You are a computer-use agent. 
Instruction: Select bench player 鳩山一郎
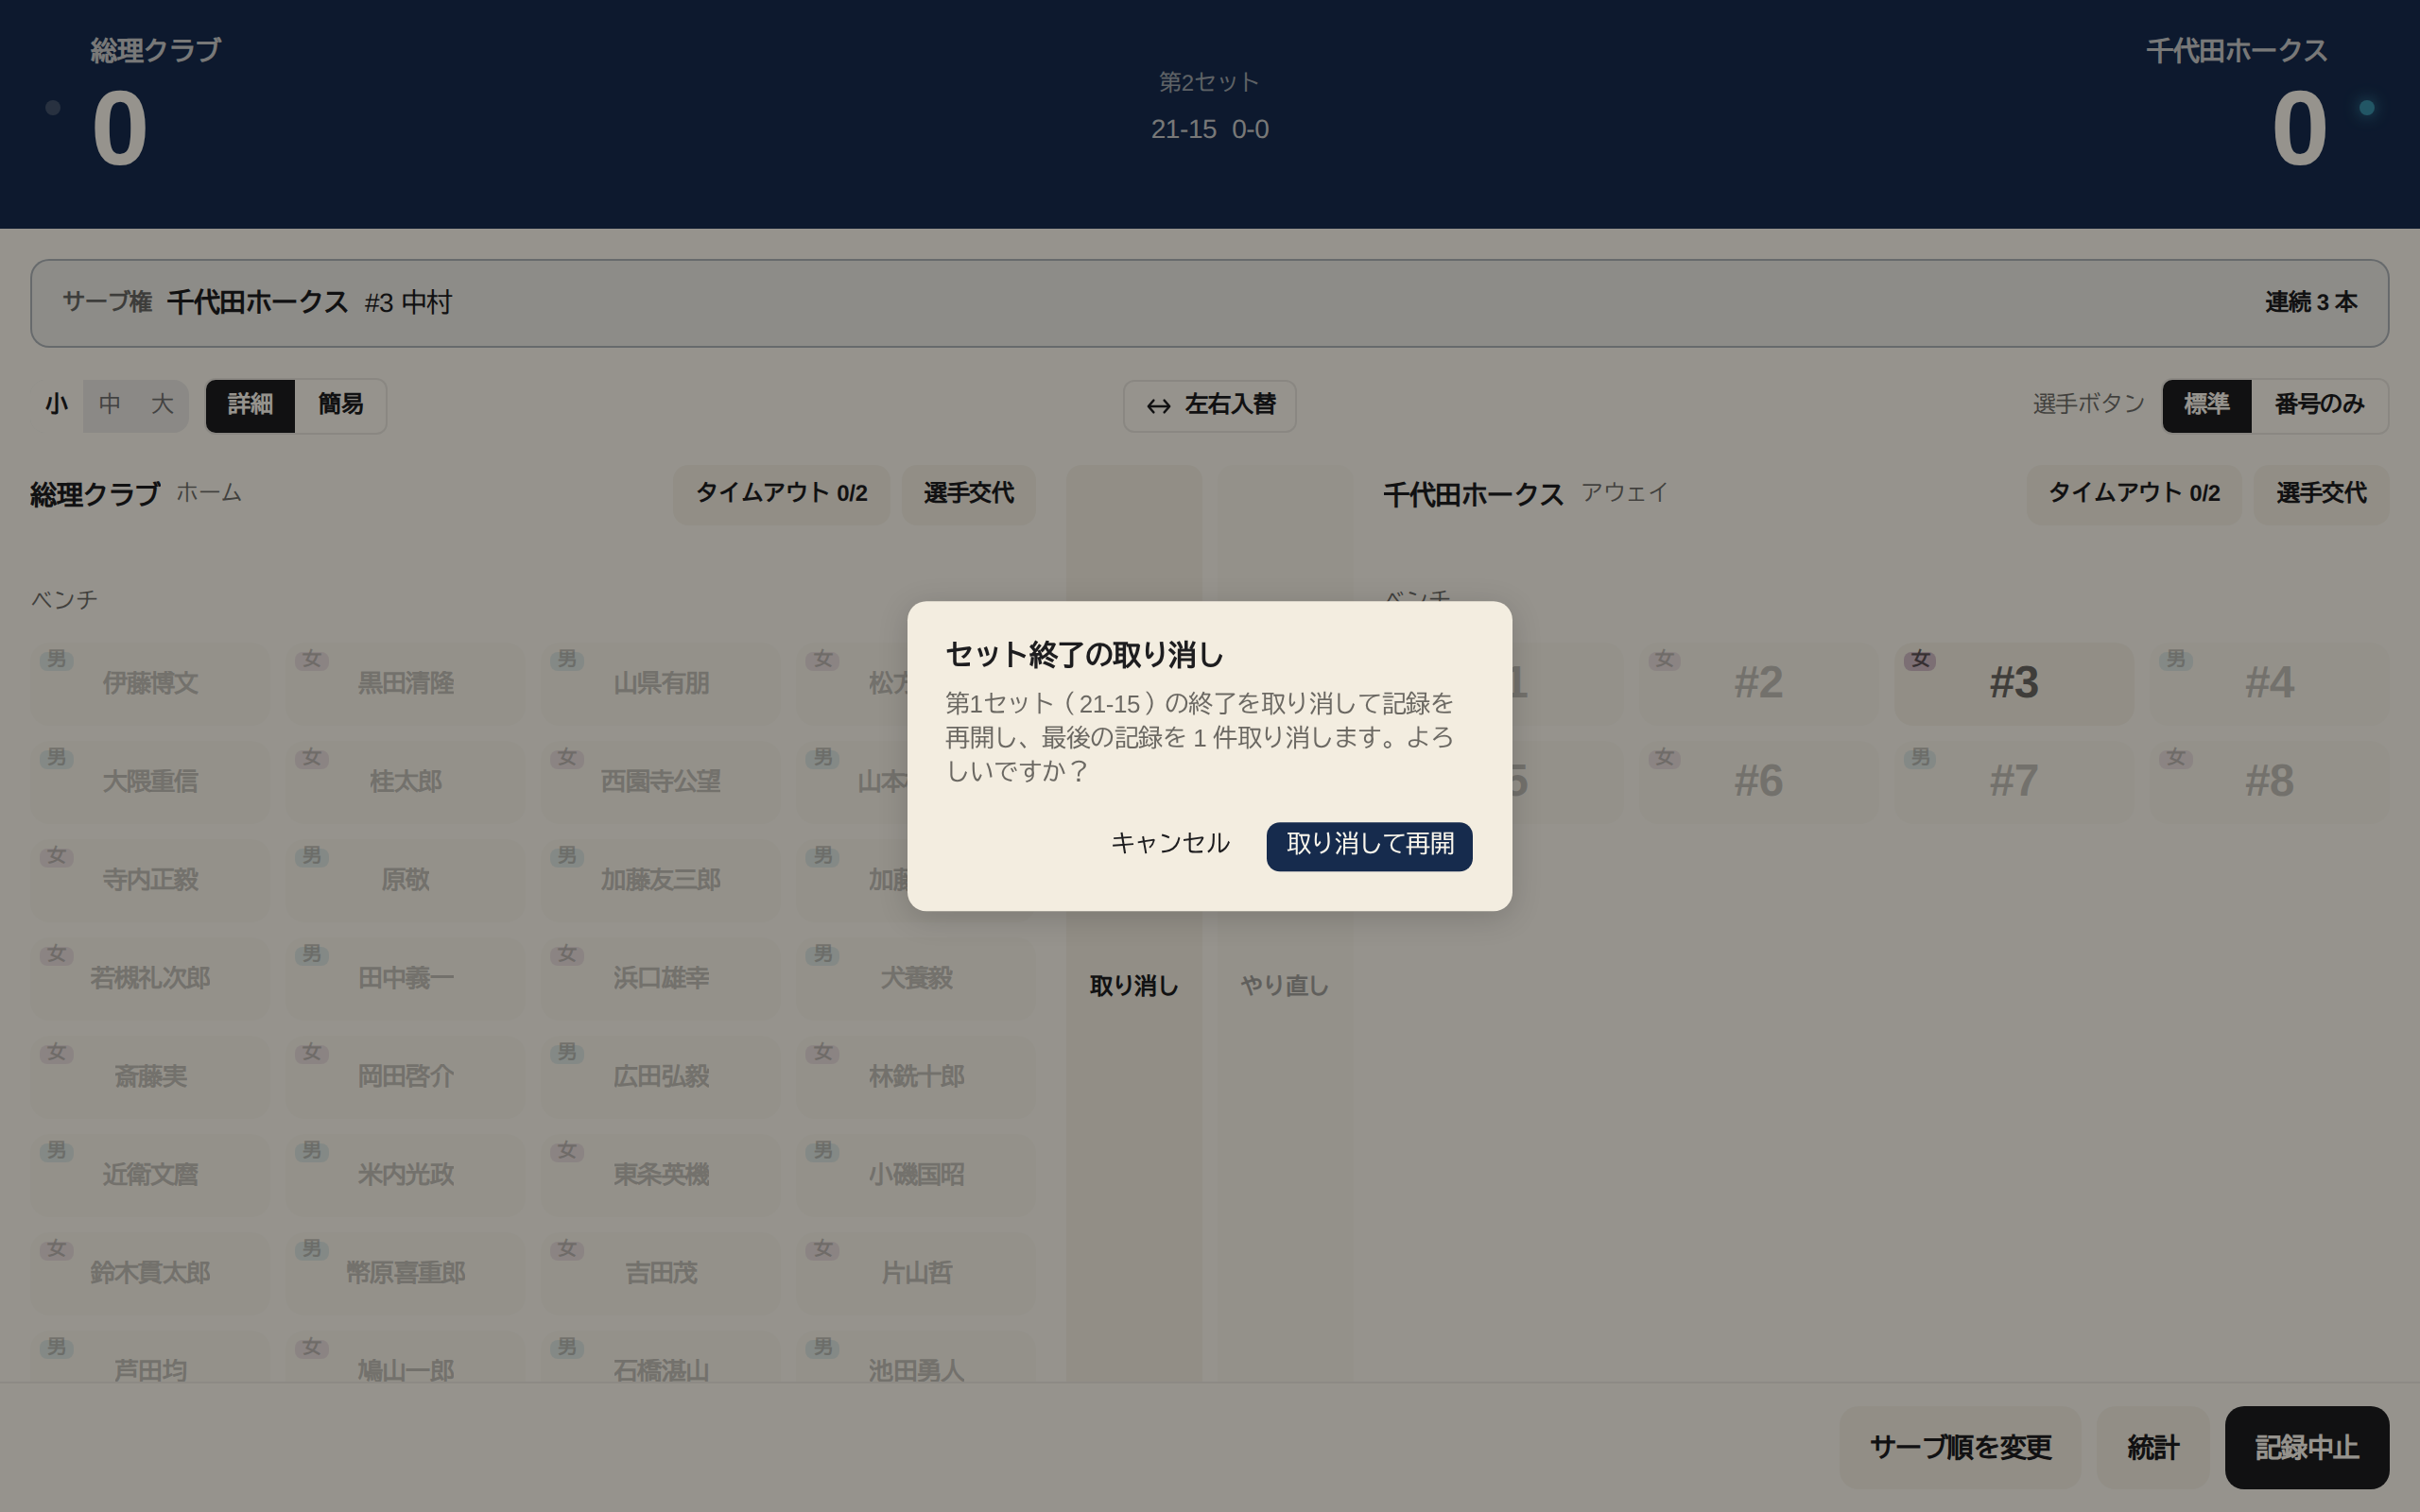coord(406,1357)
